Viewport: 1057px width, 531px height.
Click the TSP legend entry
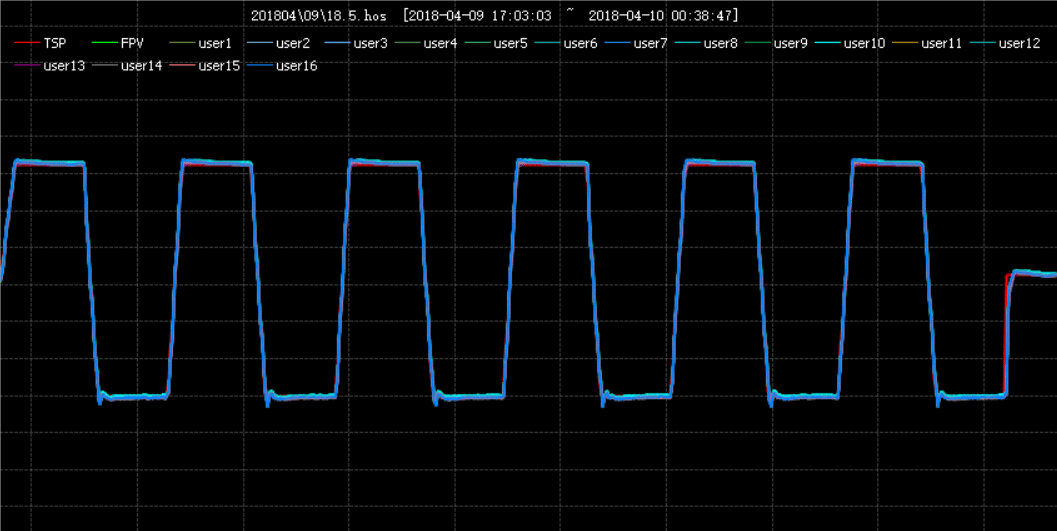coord(40,43)
